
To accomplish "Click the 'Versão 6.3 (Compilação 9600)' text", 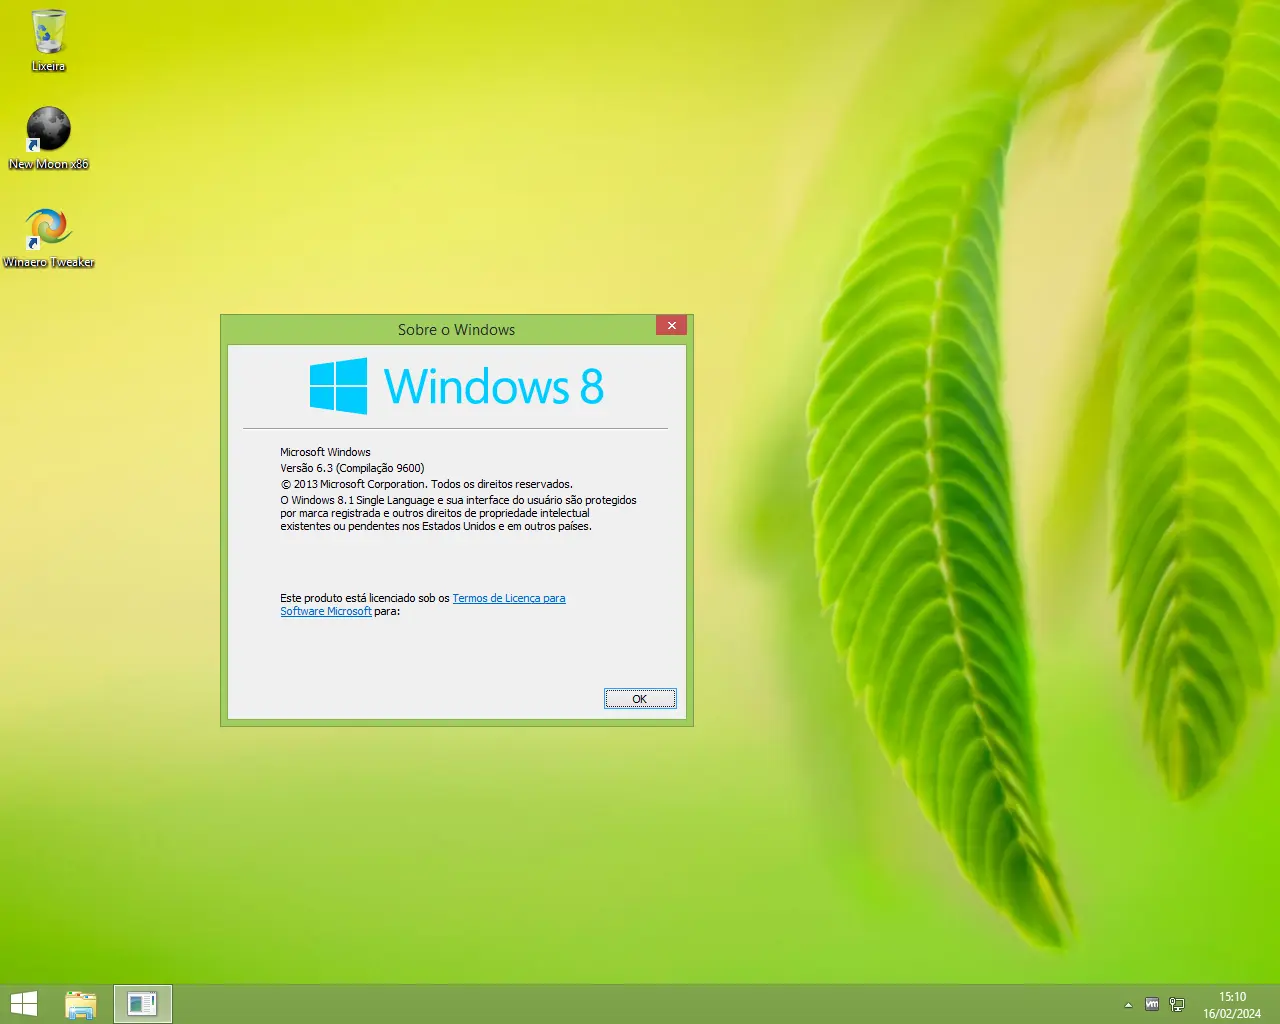I will click(352, 468).
